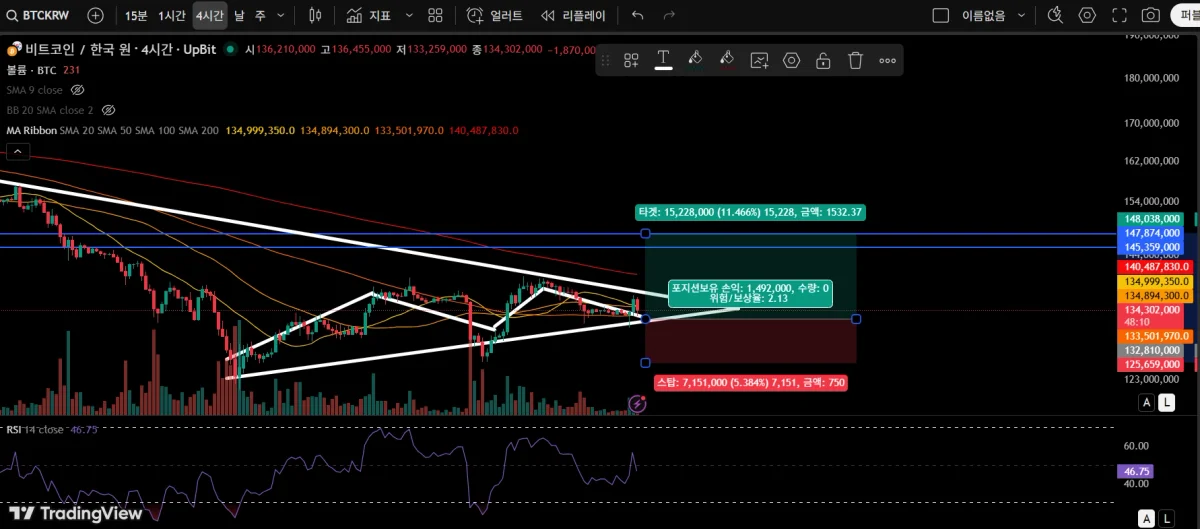Image resolution: width=1200 pixels, height=529 pixels.
Task: Redo the last chart action
Action: pyautogui.click(x=669, y=15)
